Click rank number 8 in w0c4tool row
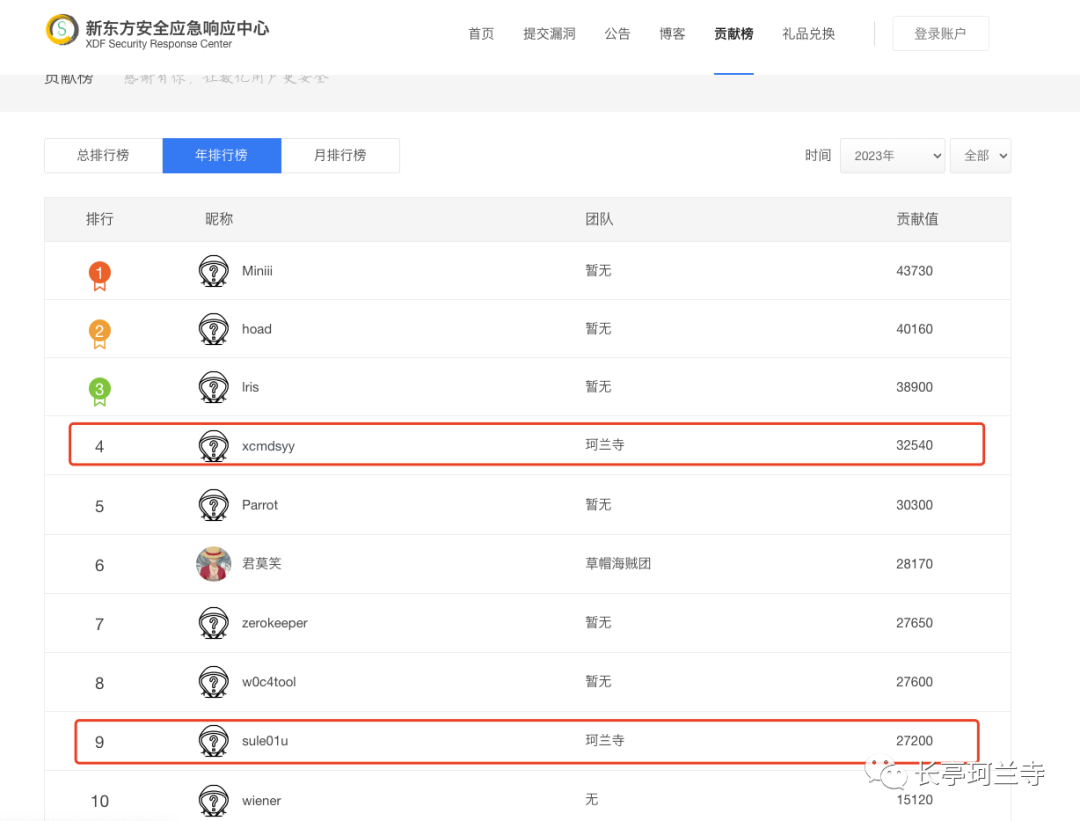This screenshot has height=821, width=1080. (99, 683)
